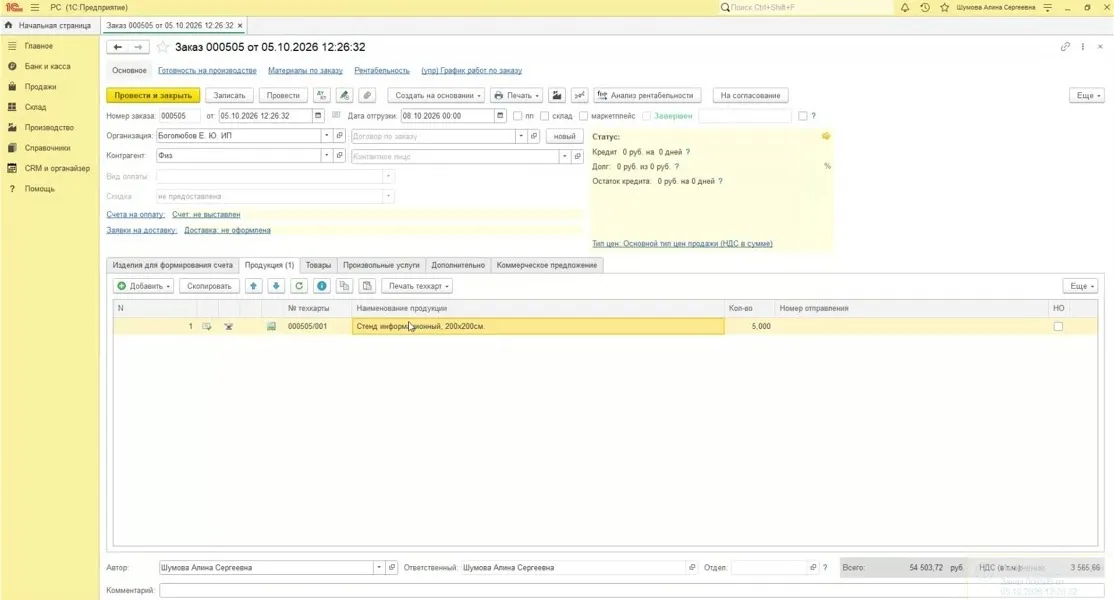The width and height of the screenshot is (1114, 600).
Task: Open the Продажи section in the sidebar
Action: (40, 87)
